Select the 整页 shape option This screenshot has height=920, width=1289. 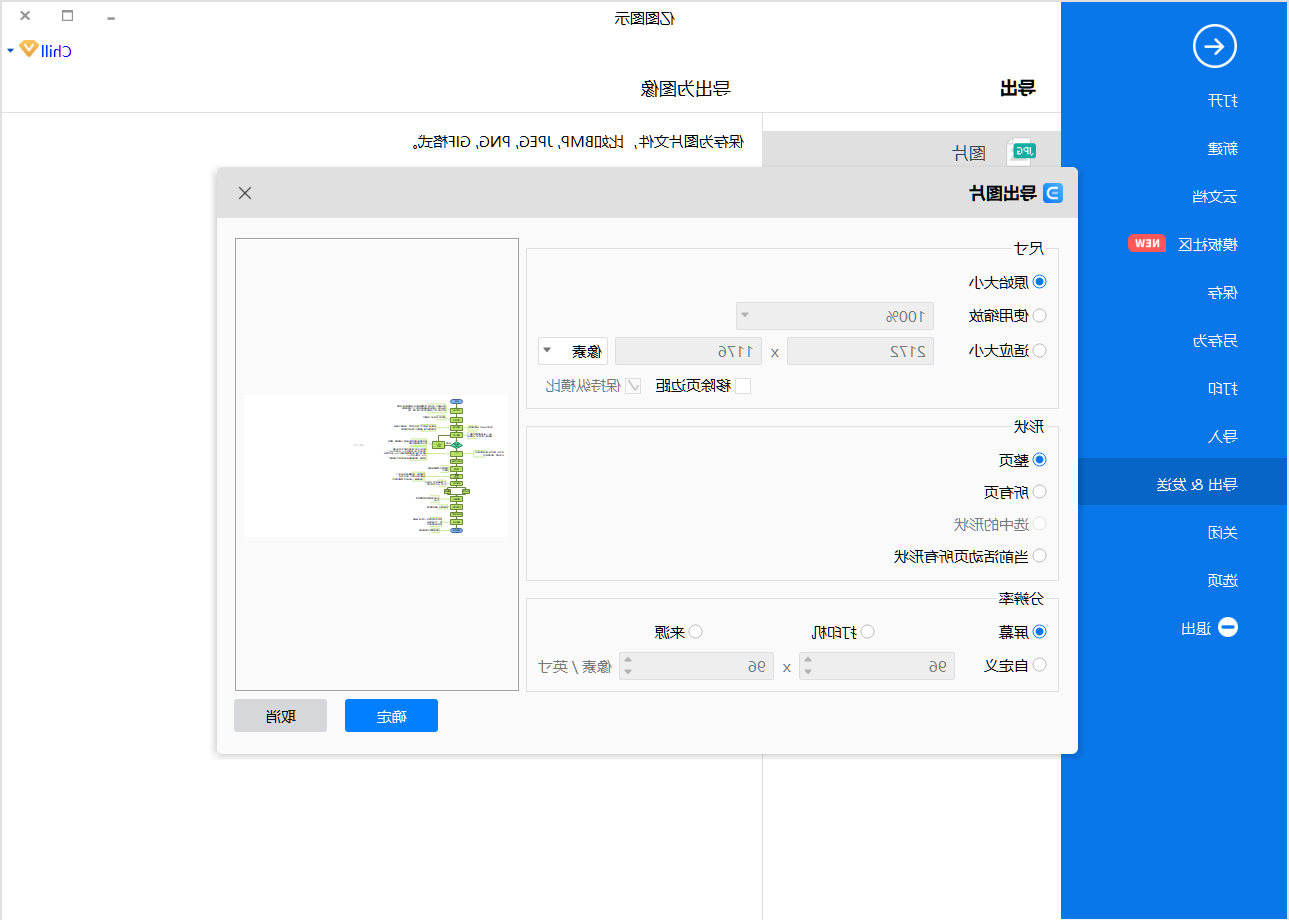[x=1040, y=460]
